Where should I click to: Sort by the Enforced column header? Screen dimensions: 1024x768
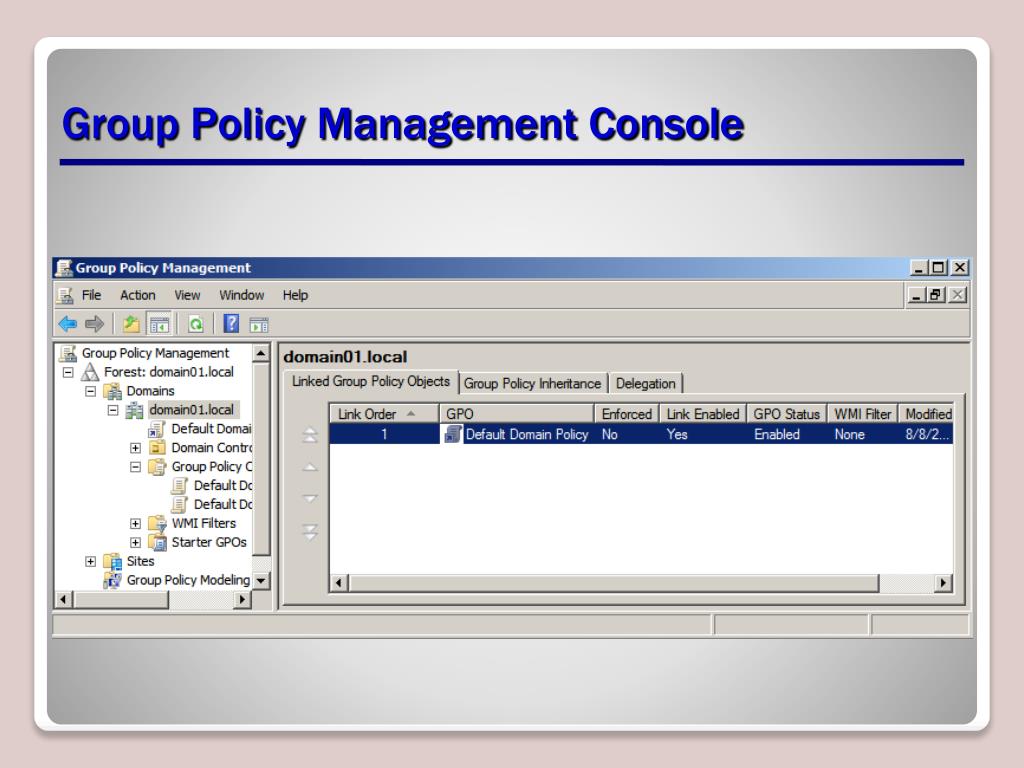click(627, 414)
